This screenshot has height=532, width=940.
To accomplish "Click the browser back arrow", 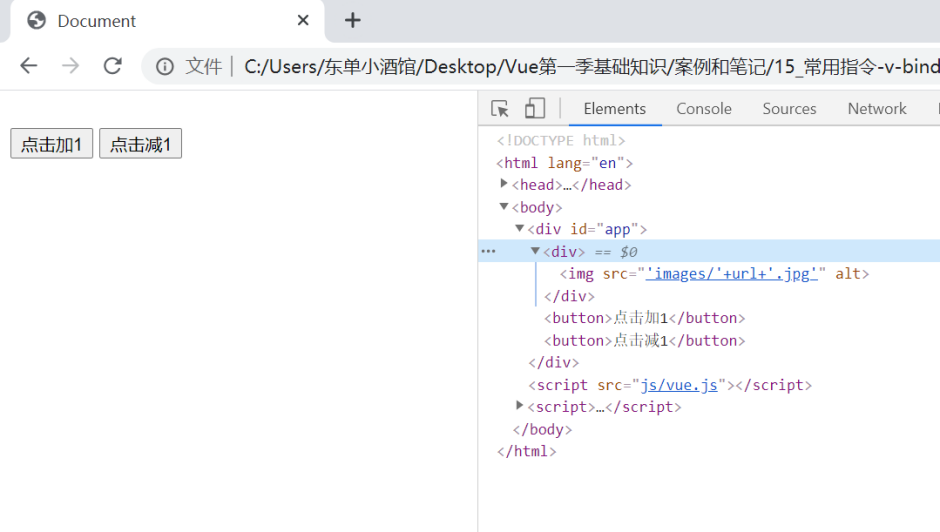I will [x=29, y=65].
